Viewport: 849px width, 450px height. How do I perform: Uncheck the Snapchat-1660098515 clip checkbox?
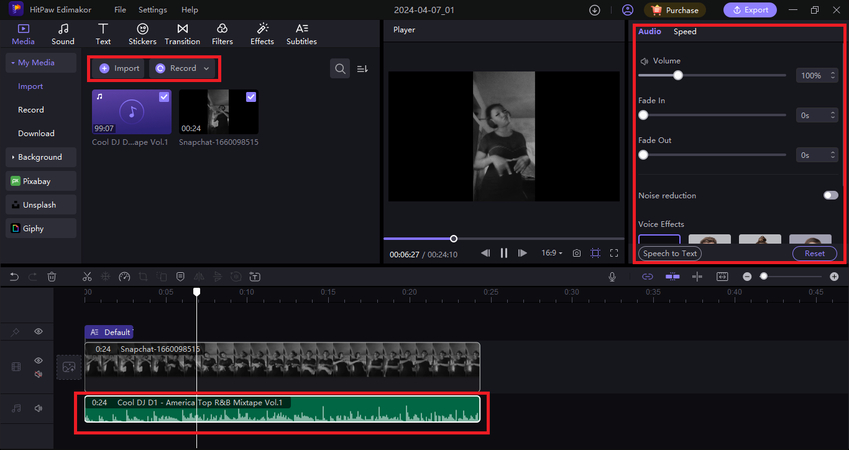(x=250, y=97)
